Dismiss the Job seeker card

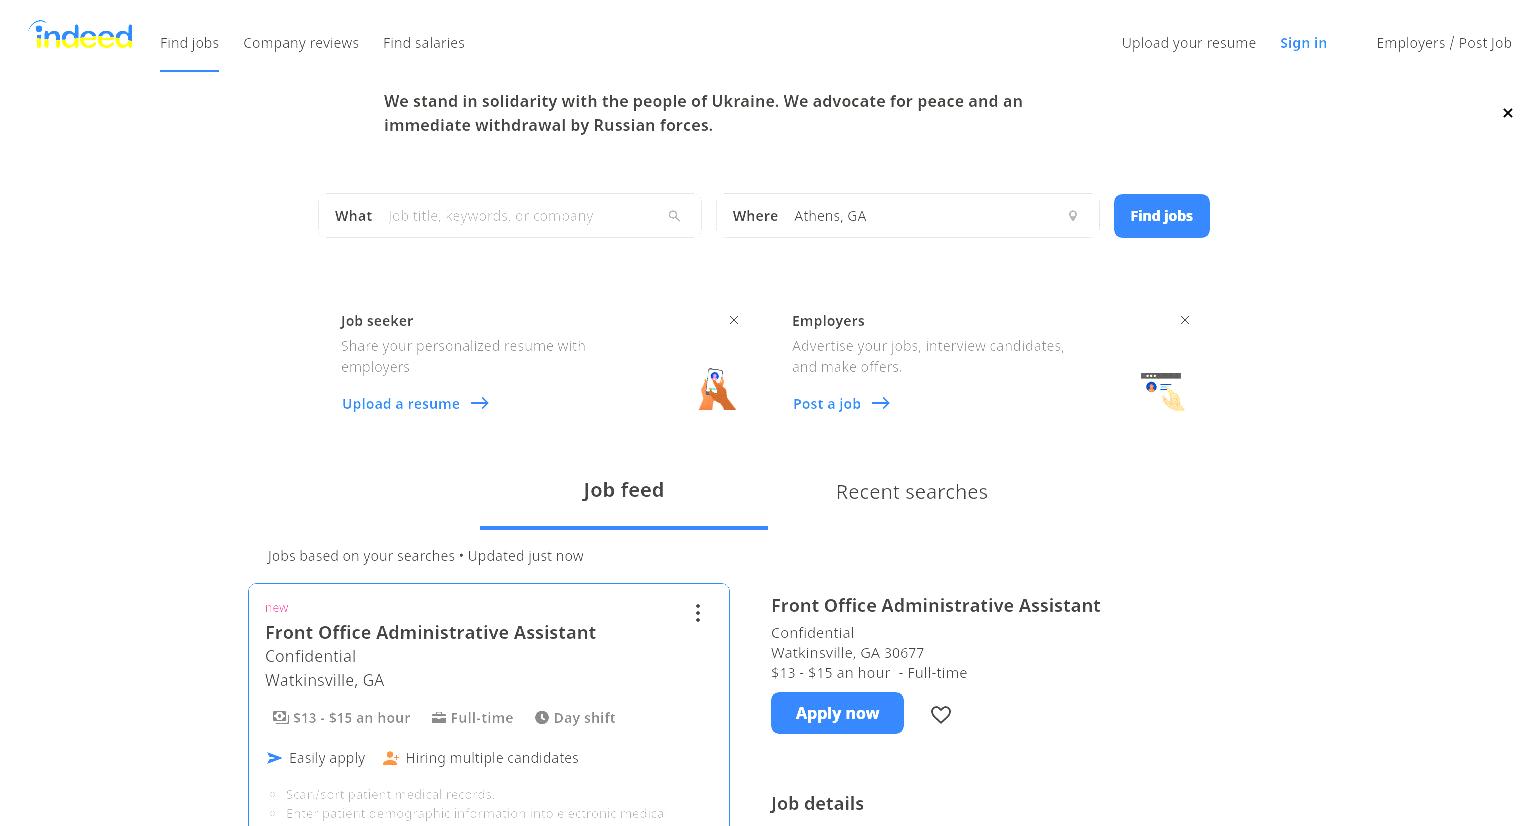[734, 320]
